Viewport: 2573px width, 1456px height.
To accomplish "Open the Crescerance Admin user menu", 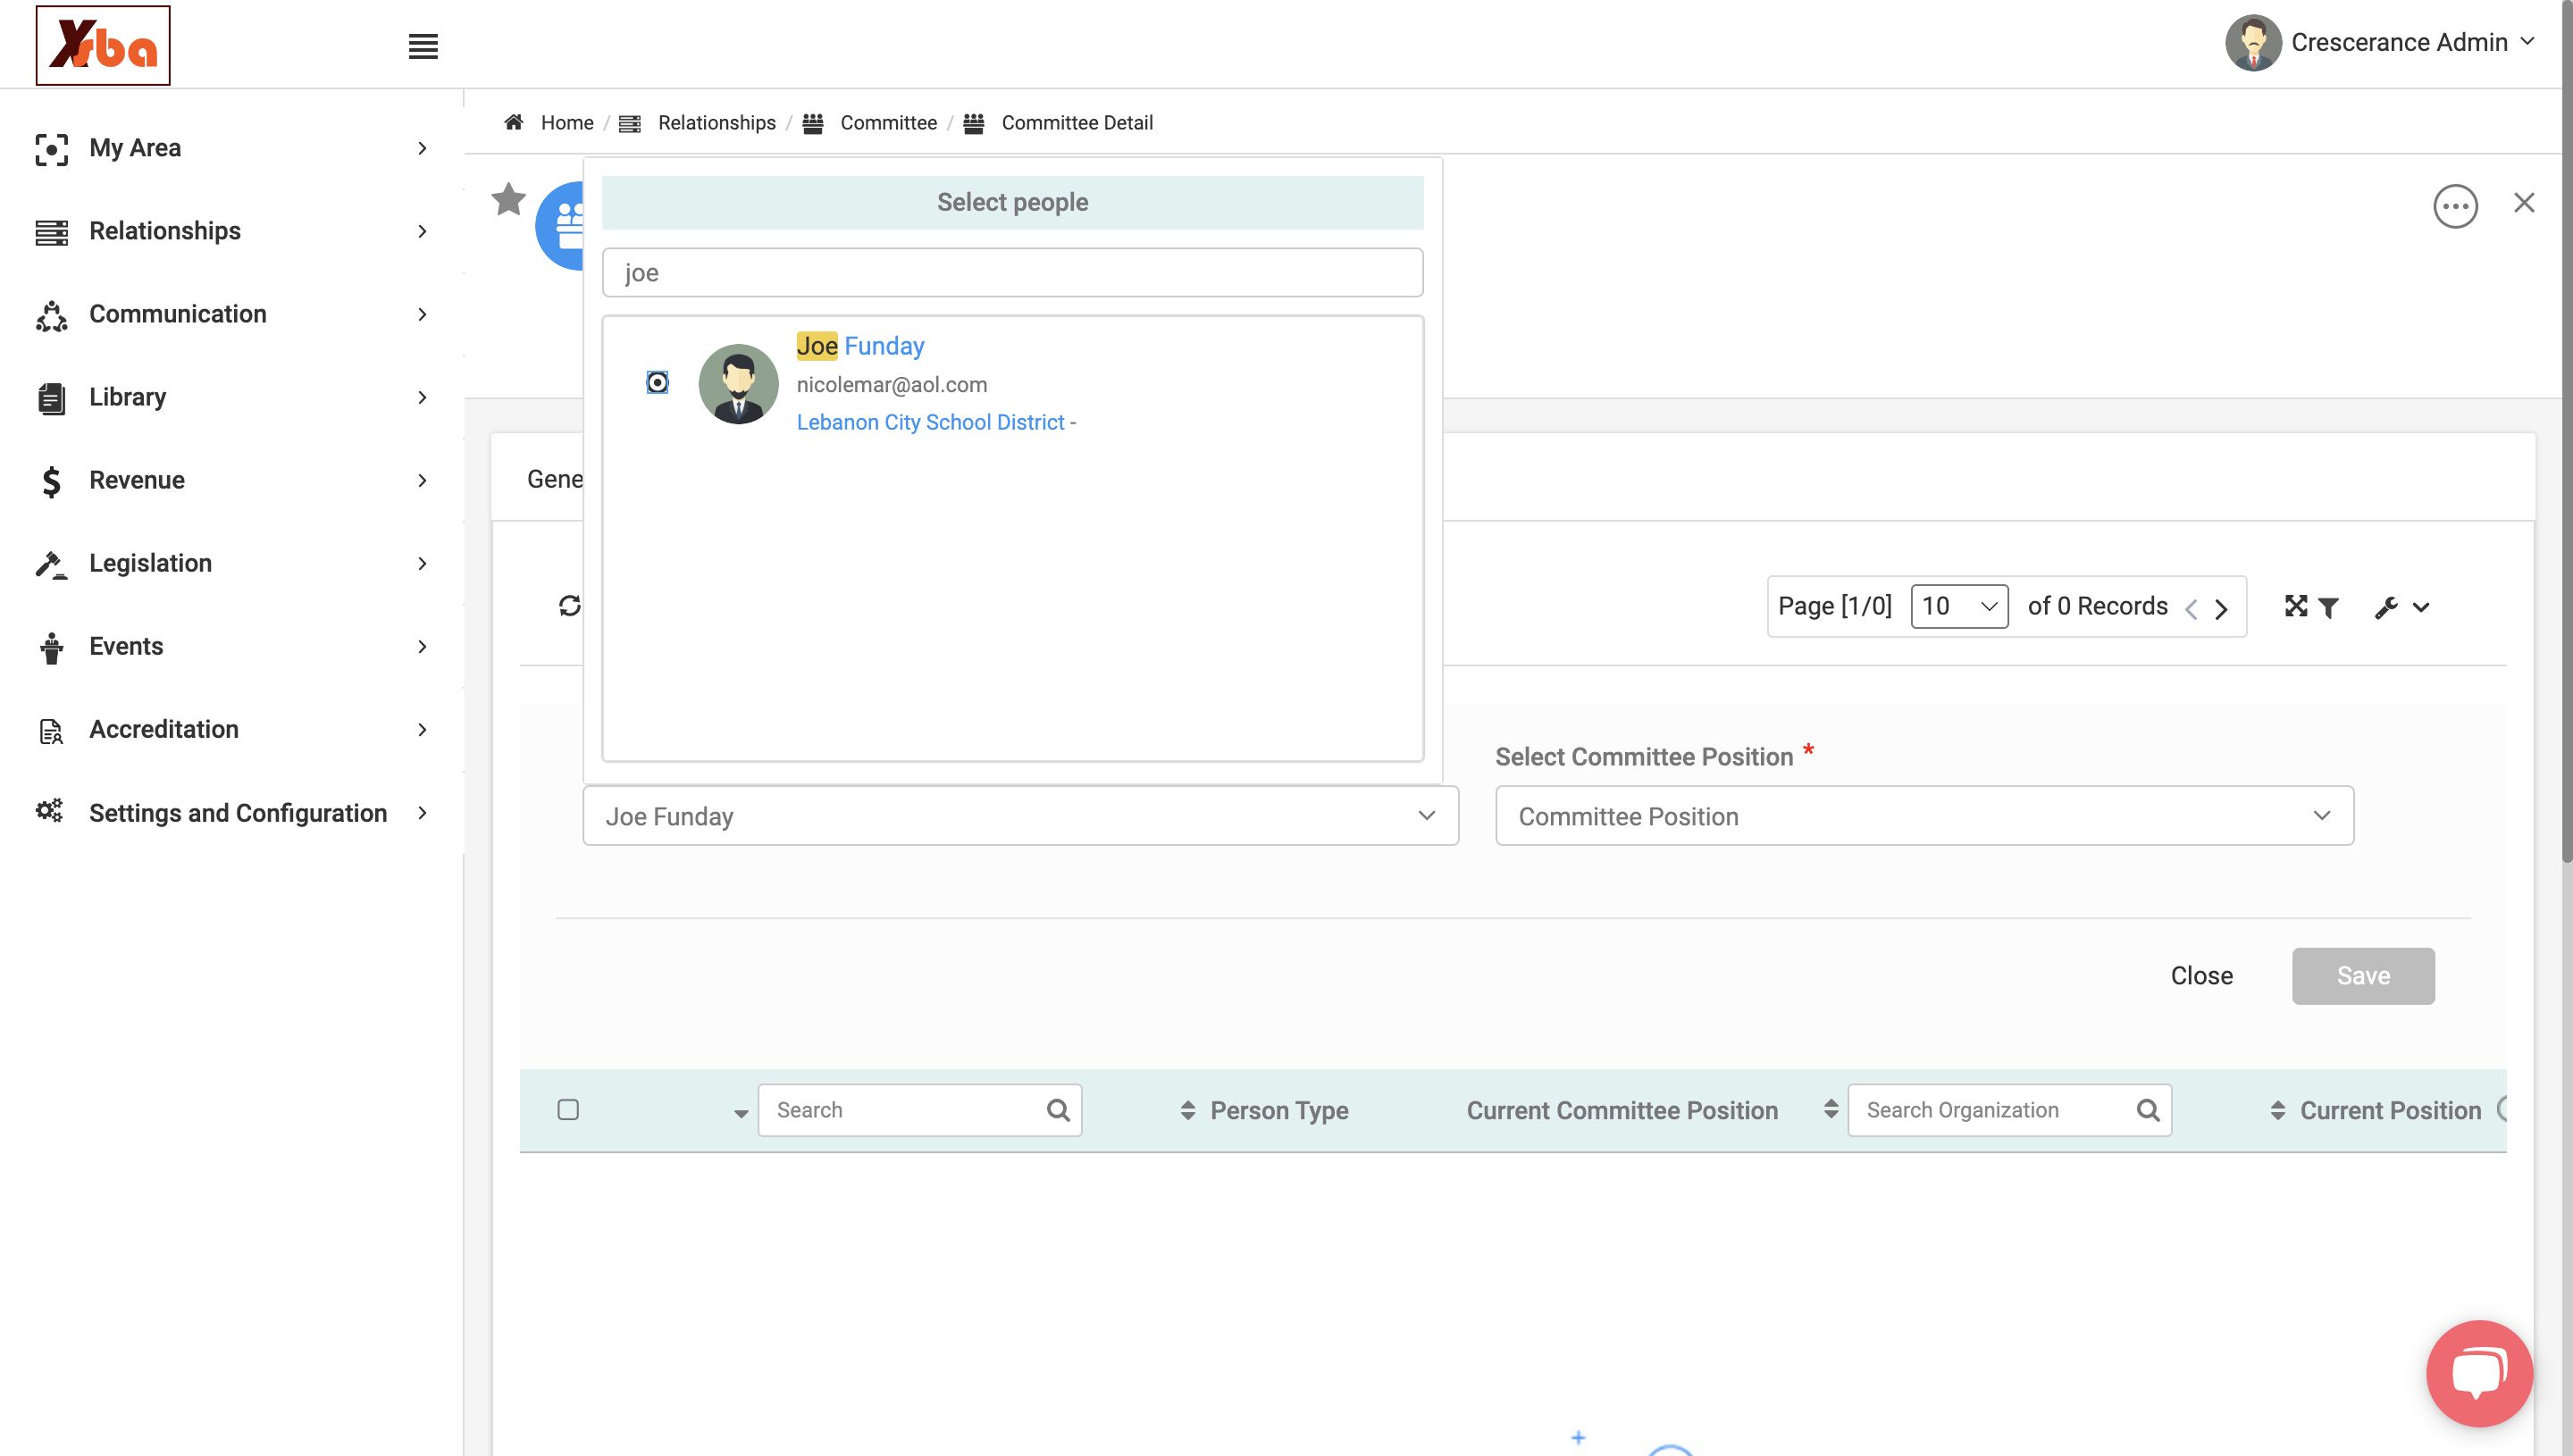I will (x=2382, y=42).
